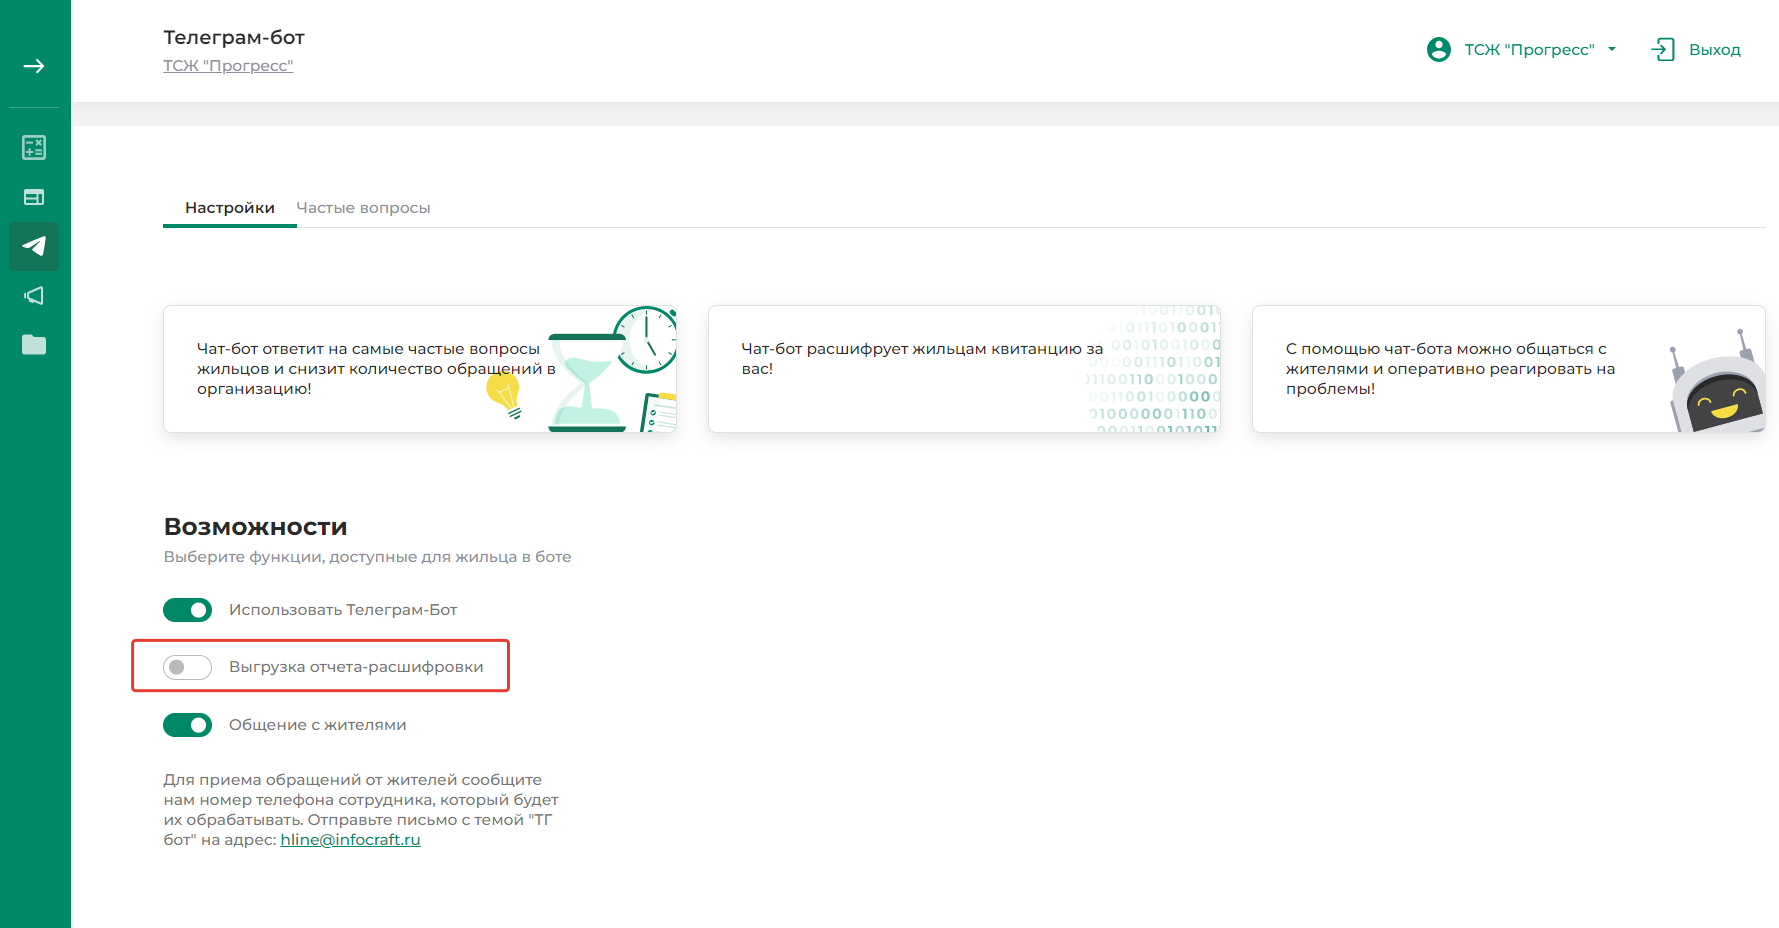This screenshot has height=928, width=1779.
Task: Select the frequent questions chat-bot info card
Action: point(420,369)
